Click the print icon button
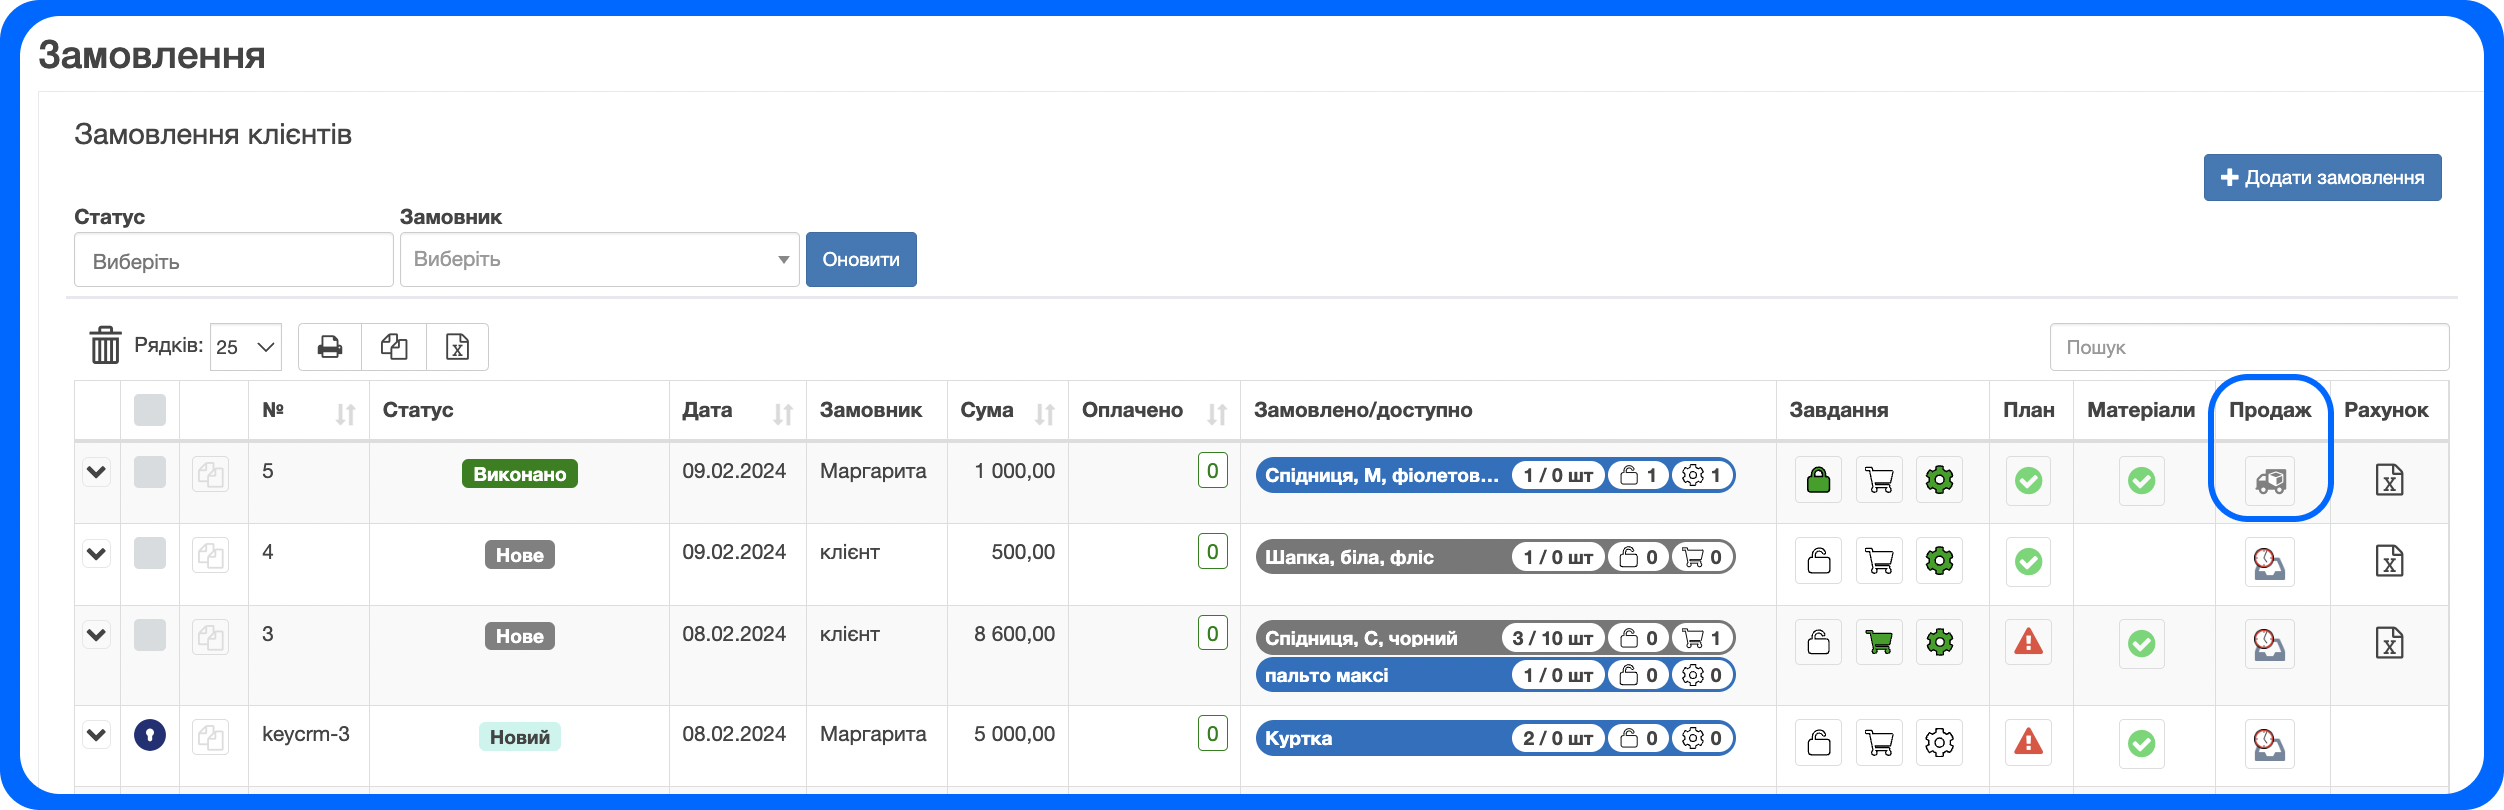 330,347
